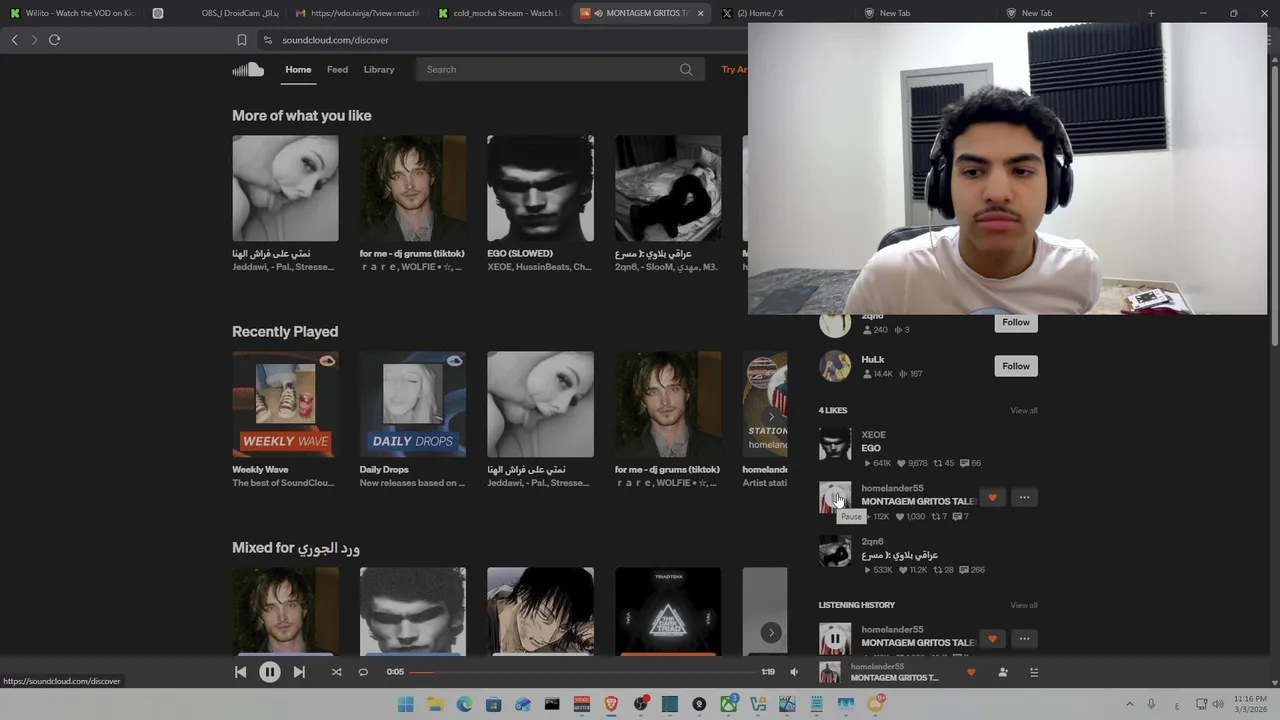
Task: Open the next up queue
Action: pyautogui.click(x=1034, y=672)
